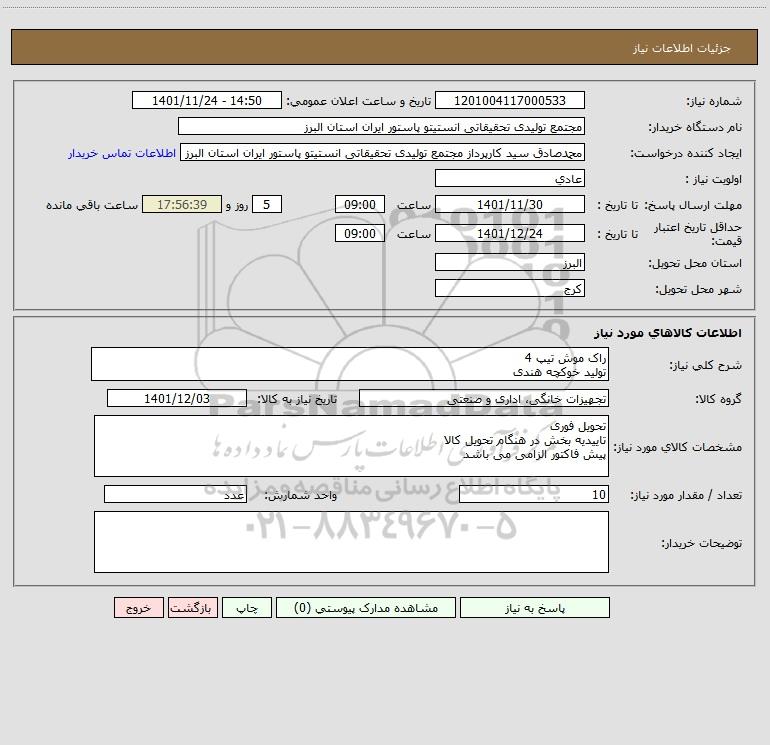Click the خروج exit button
Viewport: 770px width, 745px height.
(x=138, y=607)
